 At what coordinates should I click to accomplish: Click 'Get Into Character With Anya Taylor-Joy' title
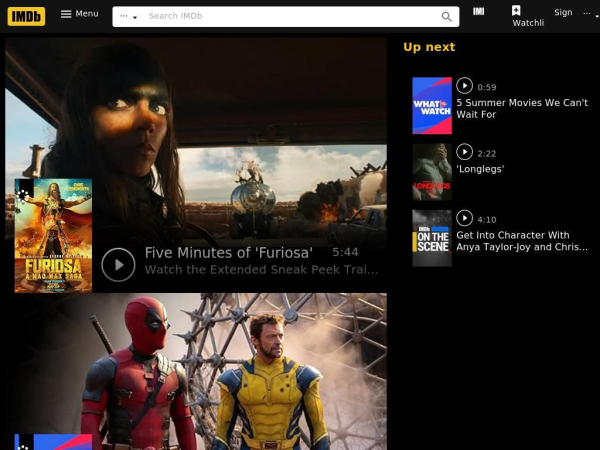[x=522, y=241]
